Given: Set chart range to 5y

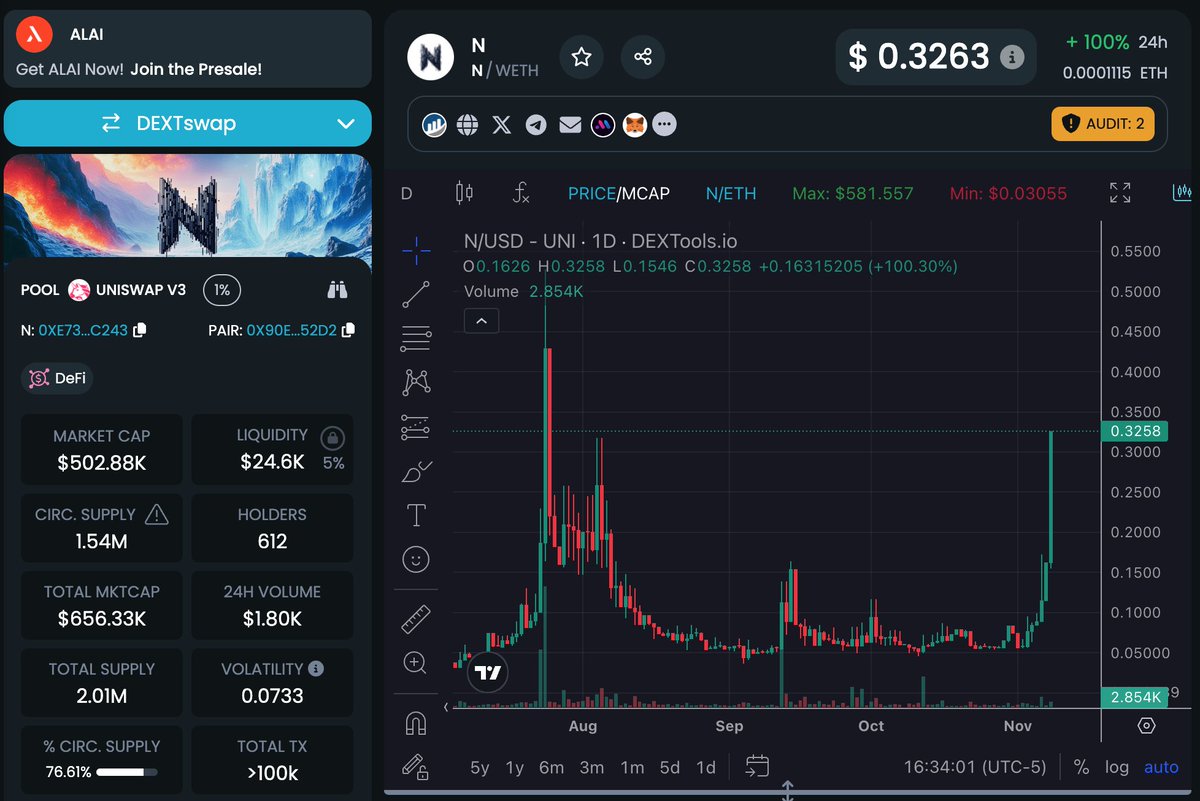Looking at the screenshot, I should point(480,767).
